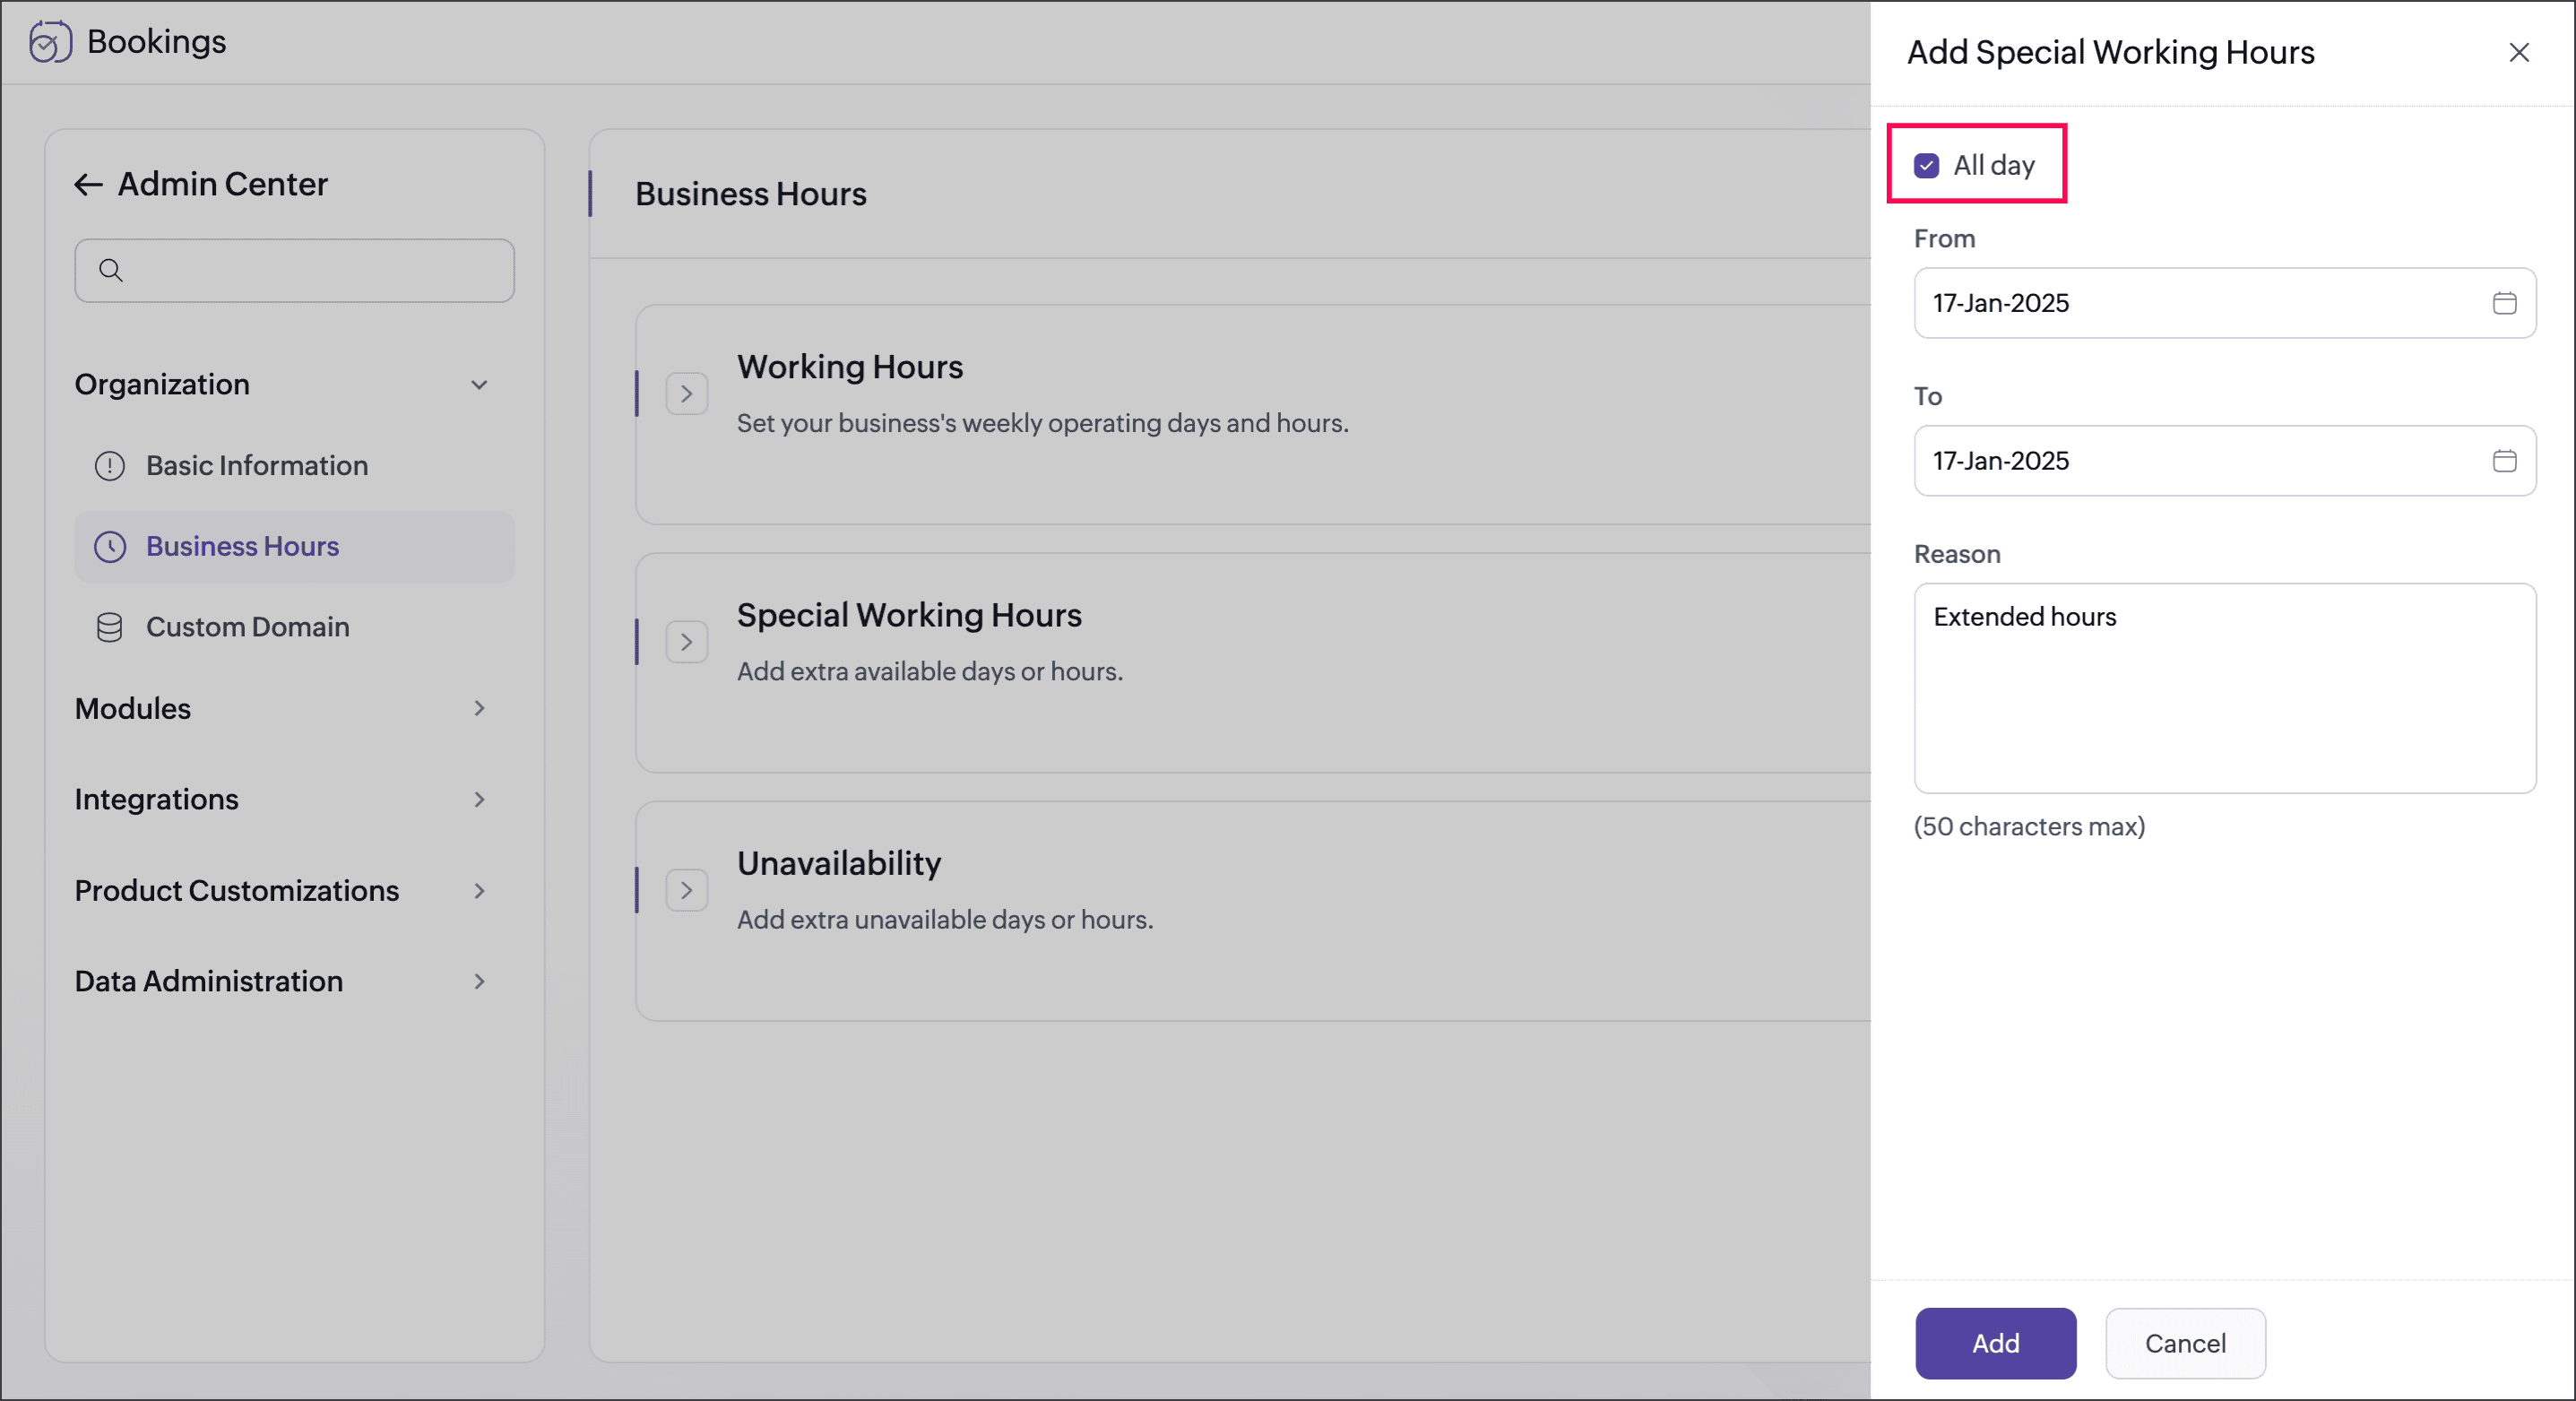Click the Add button
This screenshot has width=2576, height=1401.
(x=1995, y=1343)
